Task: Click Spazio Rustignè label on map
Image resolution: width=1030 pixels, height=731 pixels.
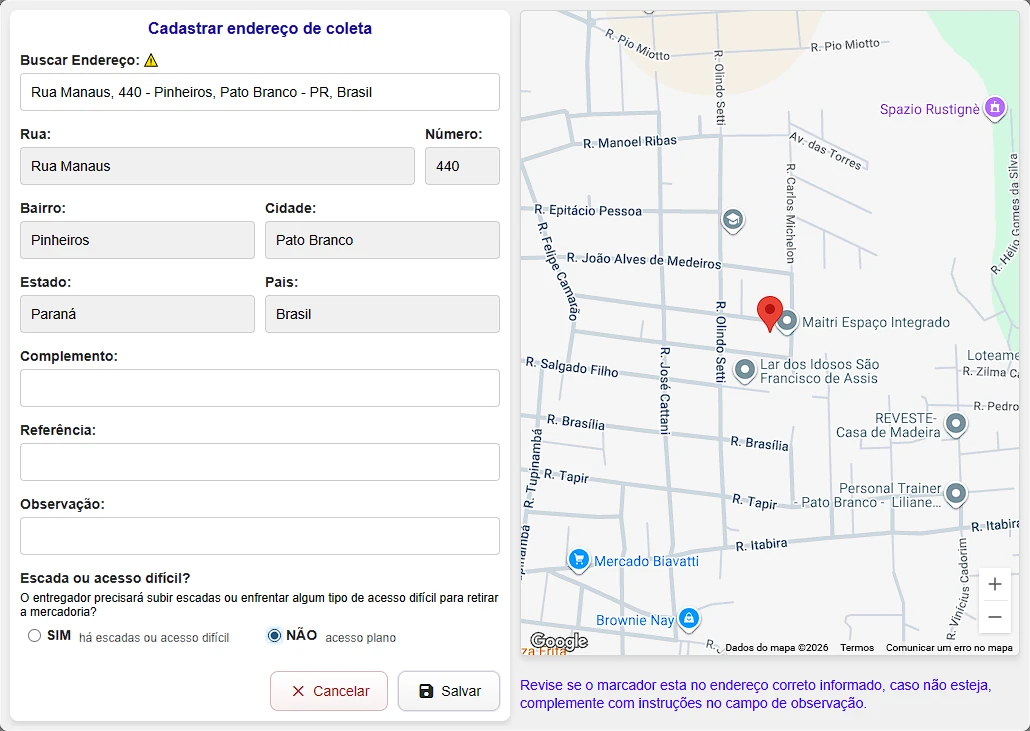Action: point(929,109)
